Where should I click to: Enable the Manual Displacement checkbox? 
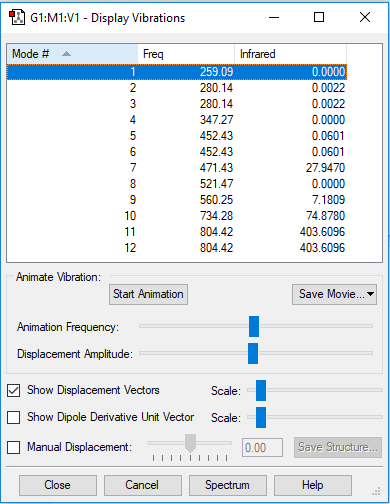click(x=14, y=447)
